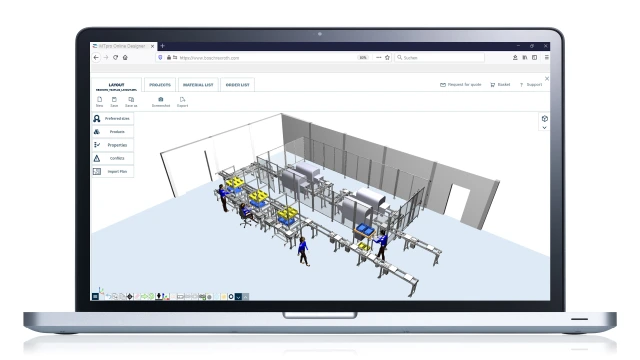Click the single green arrow icon
The height and width of the screenshot is (360, 640).
144,297
